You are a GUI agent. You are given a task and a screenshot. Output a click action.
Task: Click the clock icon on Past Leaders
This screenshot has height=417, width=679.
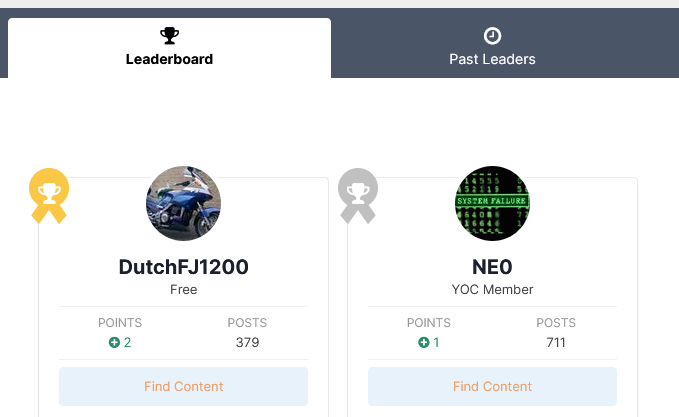492,36
